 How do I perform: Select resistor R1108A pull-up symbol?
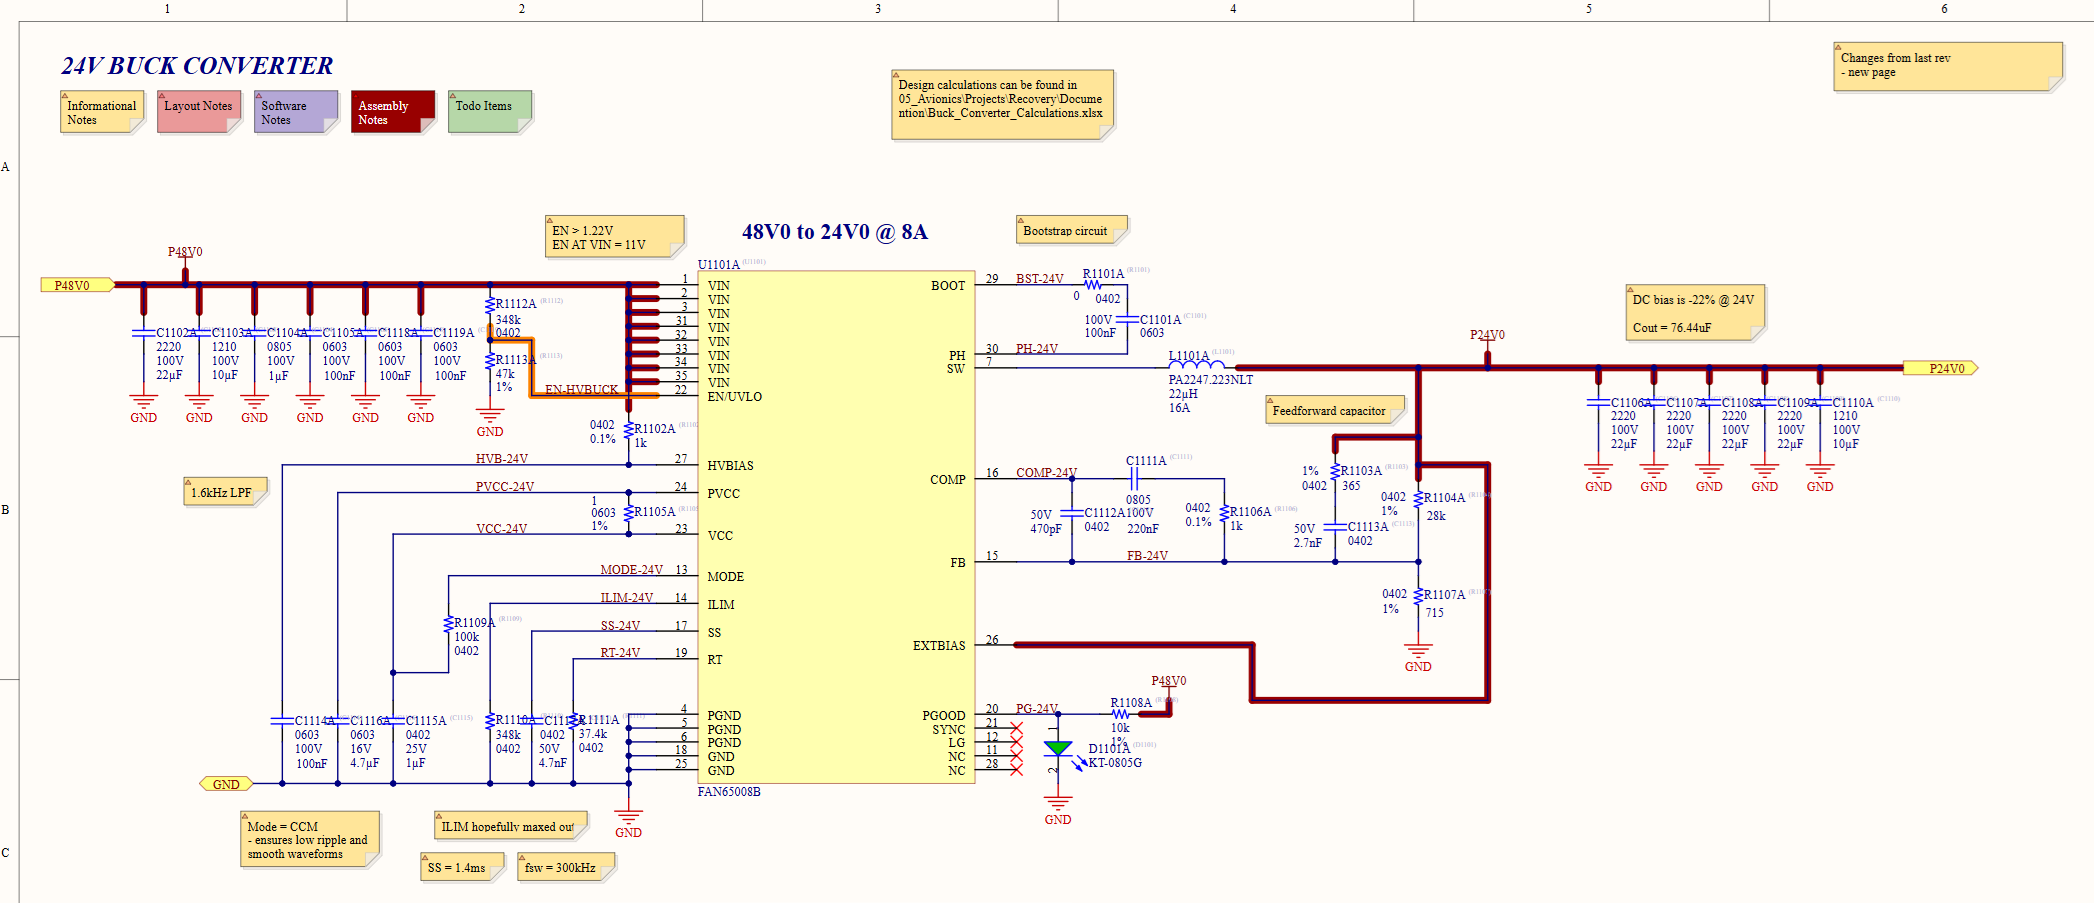(x=1121, y=714)
